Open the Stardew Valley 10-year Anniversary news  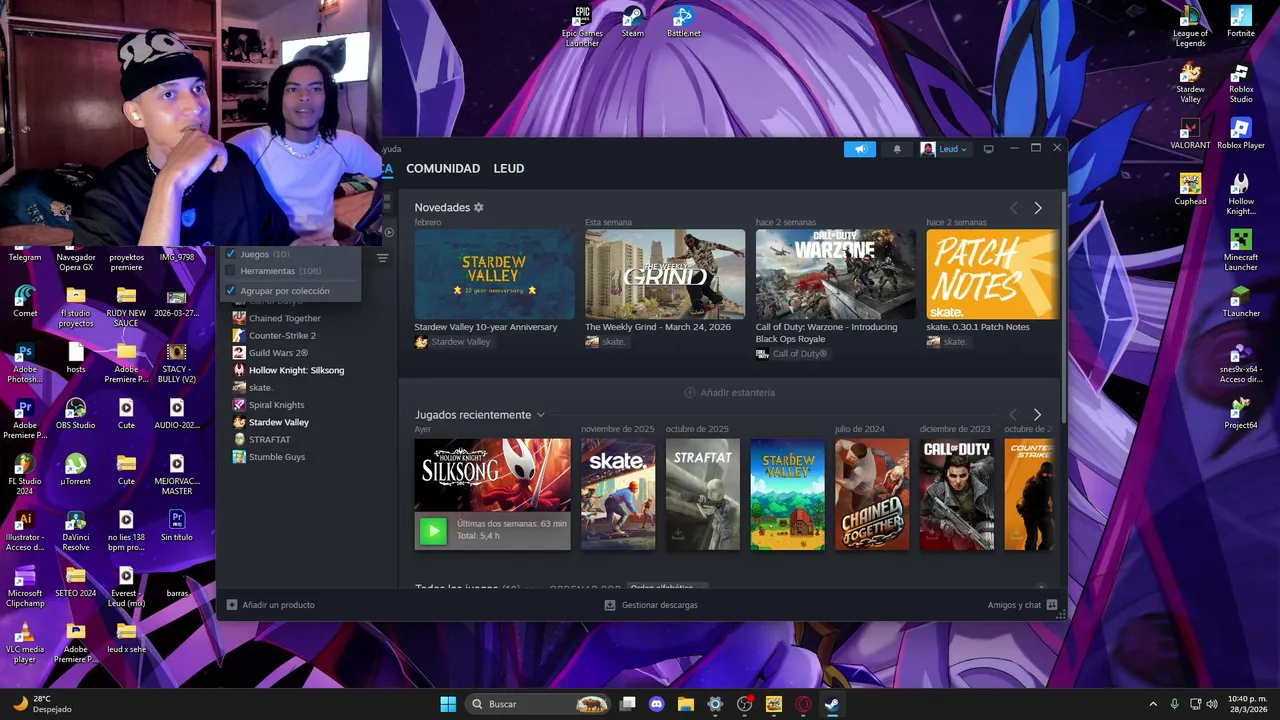coord(494,275)
